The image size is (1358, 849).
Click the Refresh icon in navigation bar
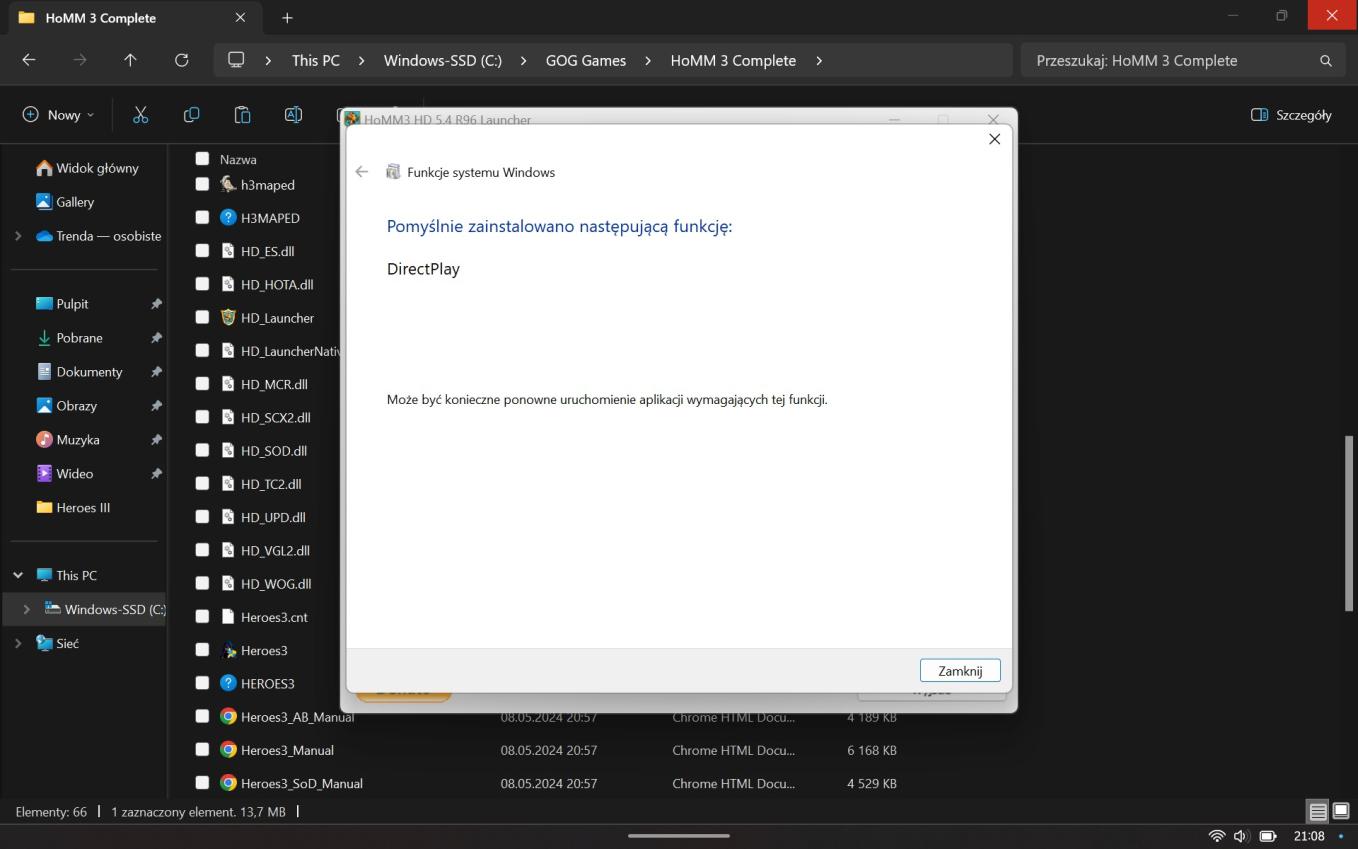(x=181, y=60)
